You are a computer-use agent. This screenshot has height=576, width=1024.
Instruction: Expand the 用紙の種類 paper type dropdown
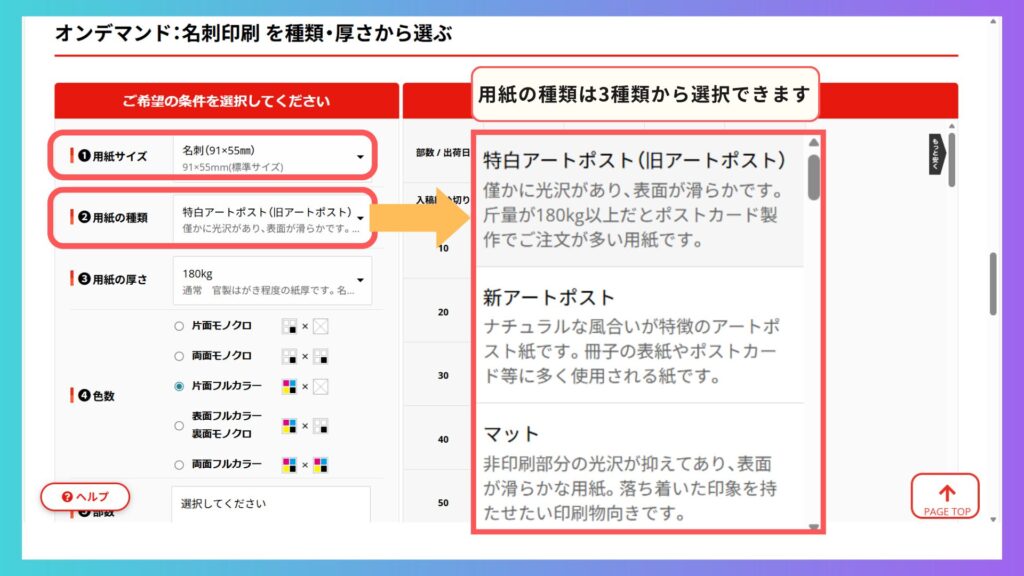271,218
